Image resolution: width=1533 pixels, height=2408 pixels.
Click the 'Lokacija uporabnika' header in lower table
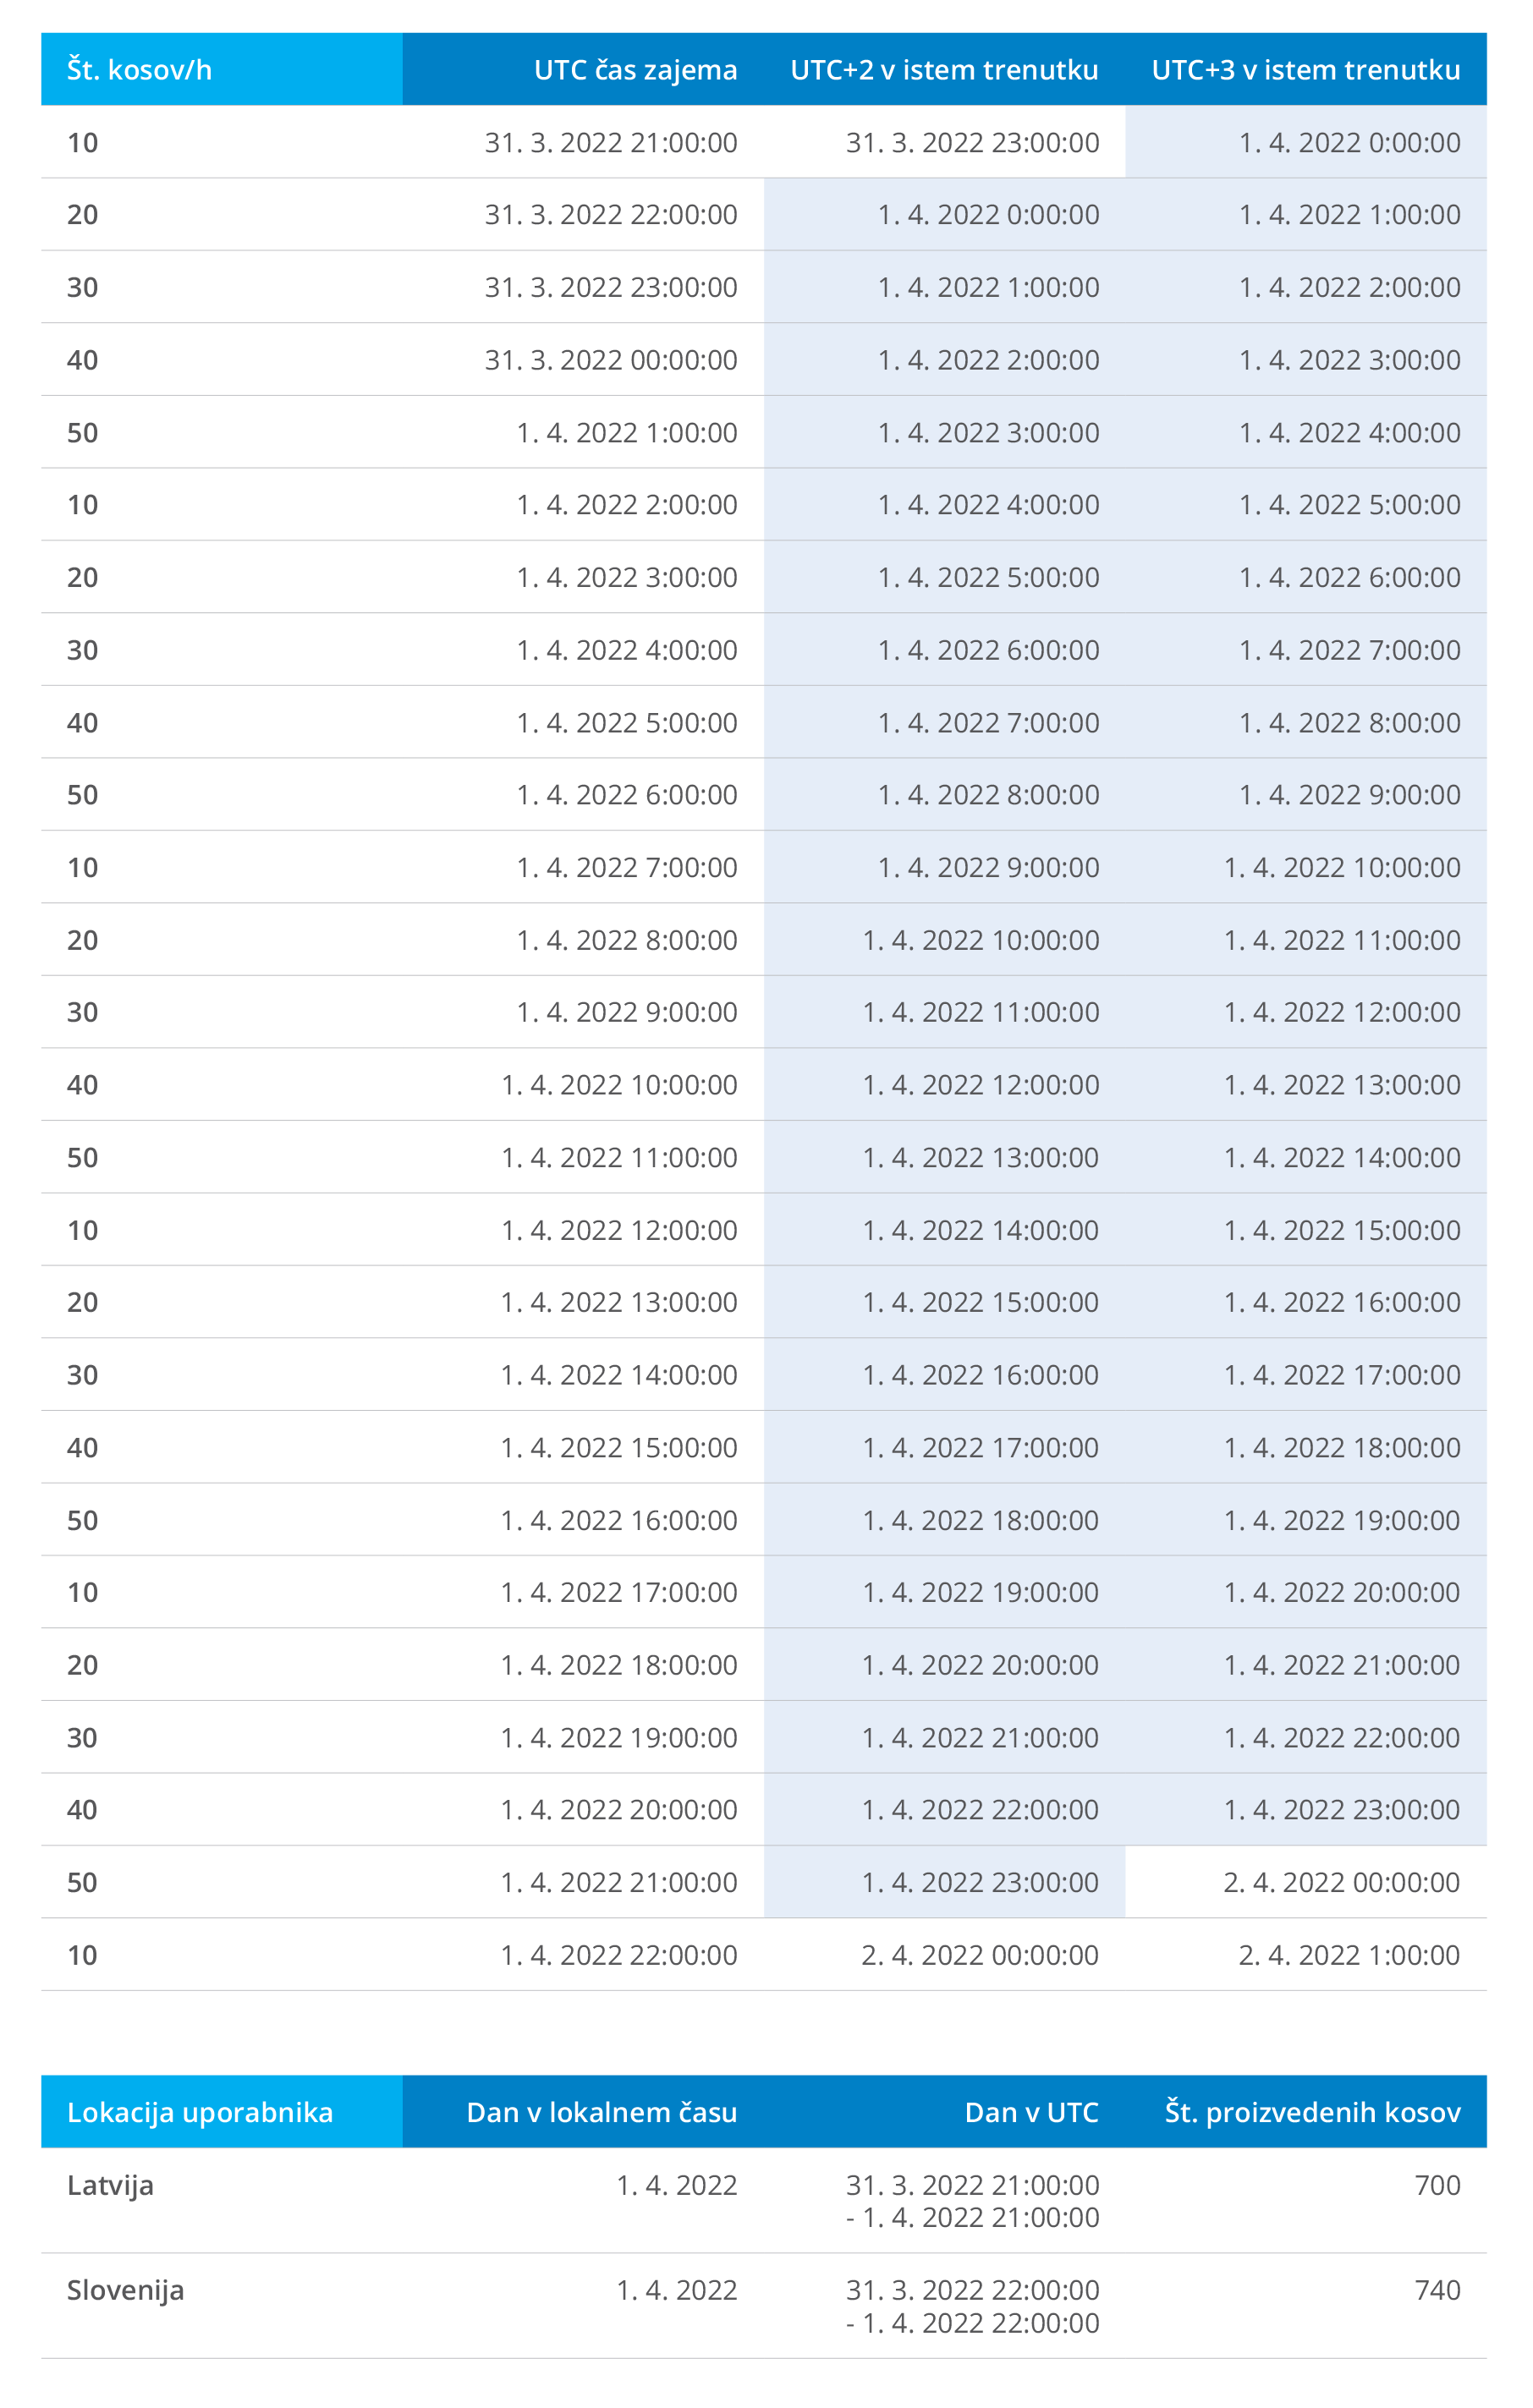tap(200, 2112)
